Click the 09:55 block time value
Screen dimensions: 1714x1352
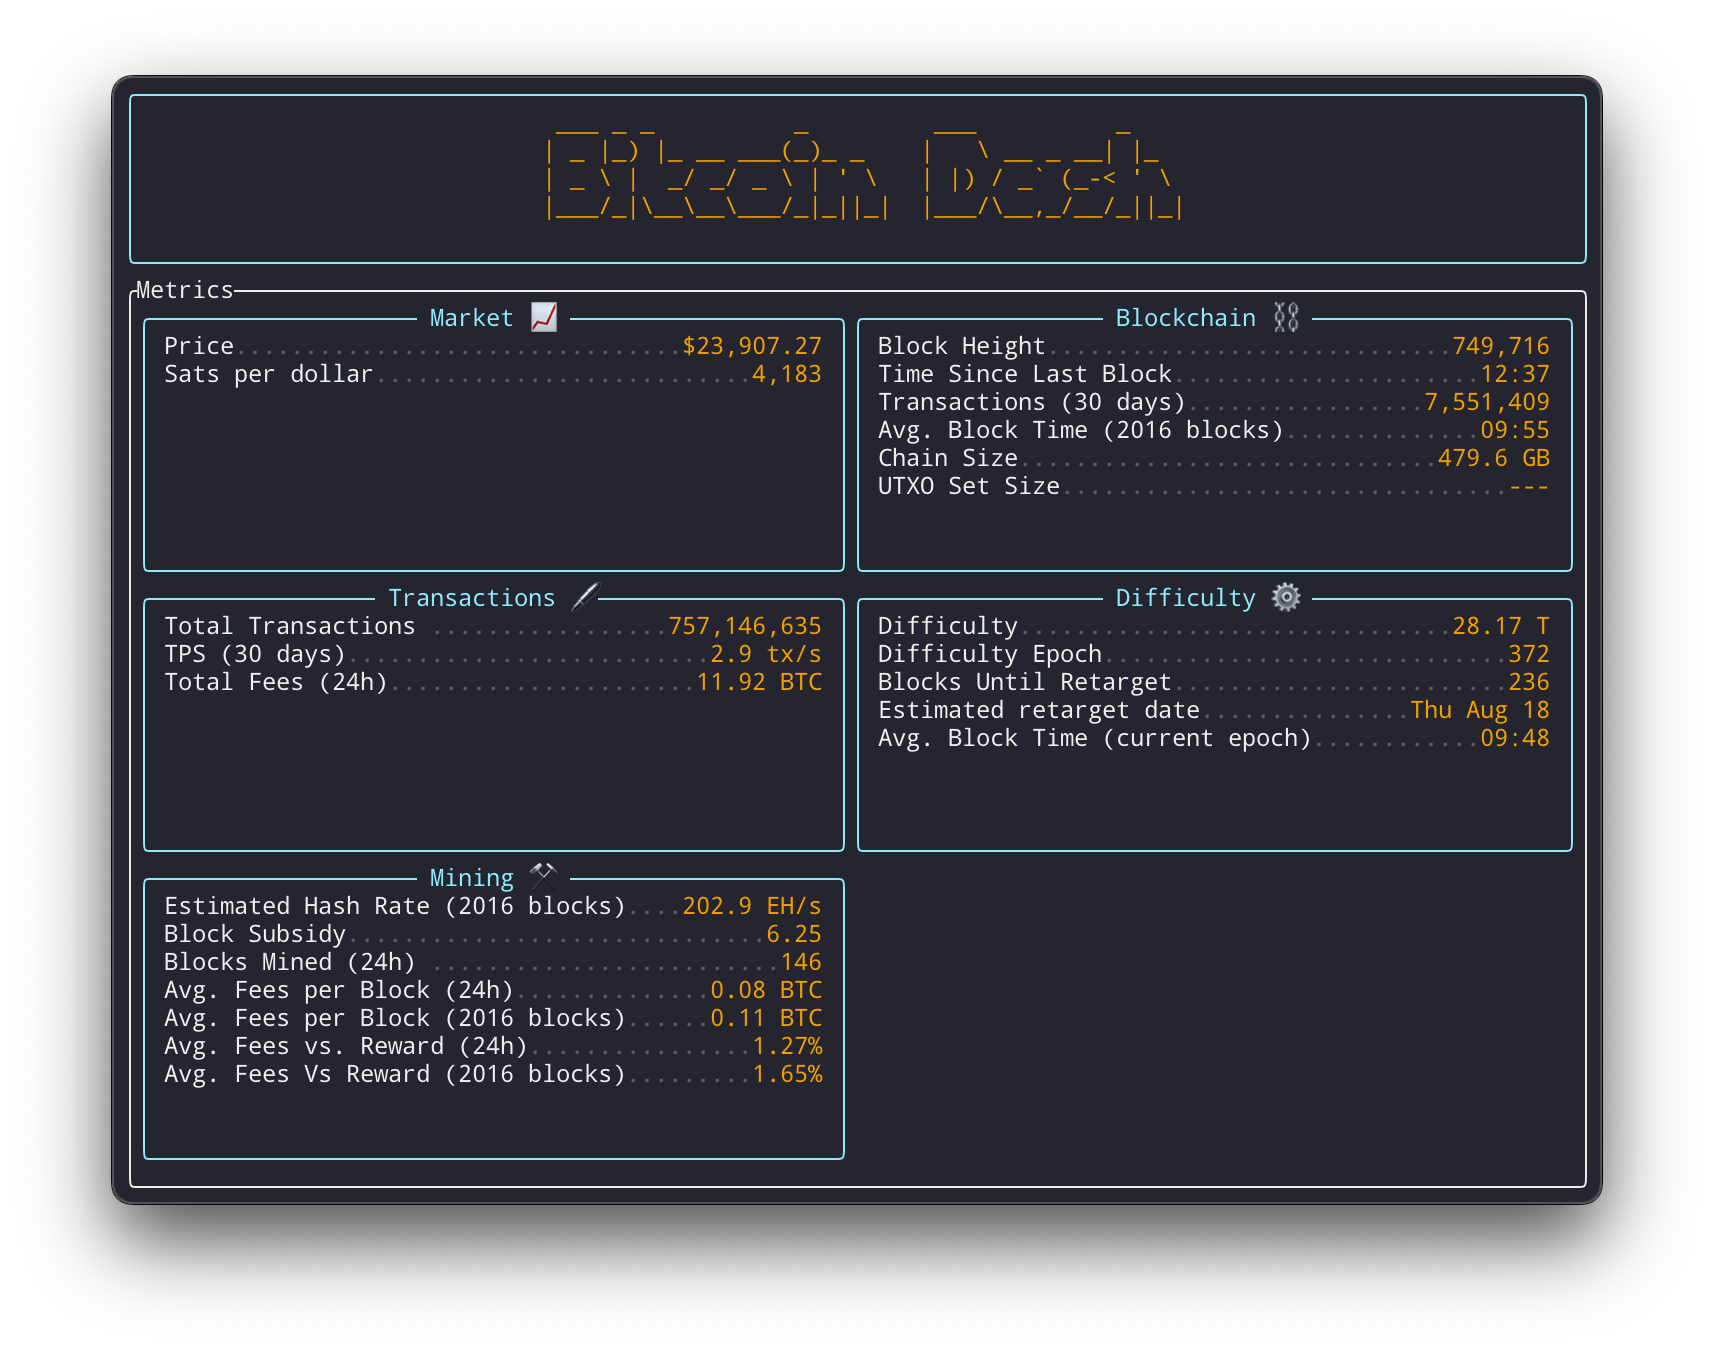(x=1515, y=430)
